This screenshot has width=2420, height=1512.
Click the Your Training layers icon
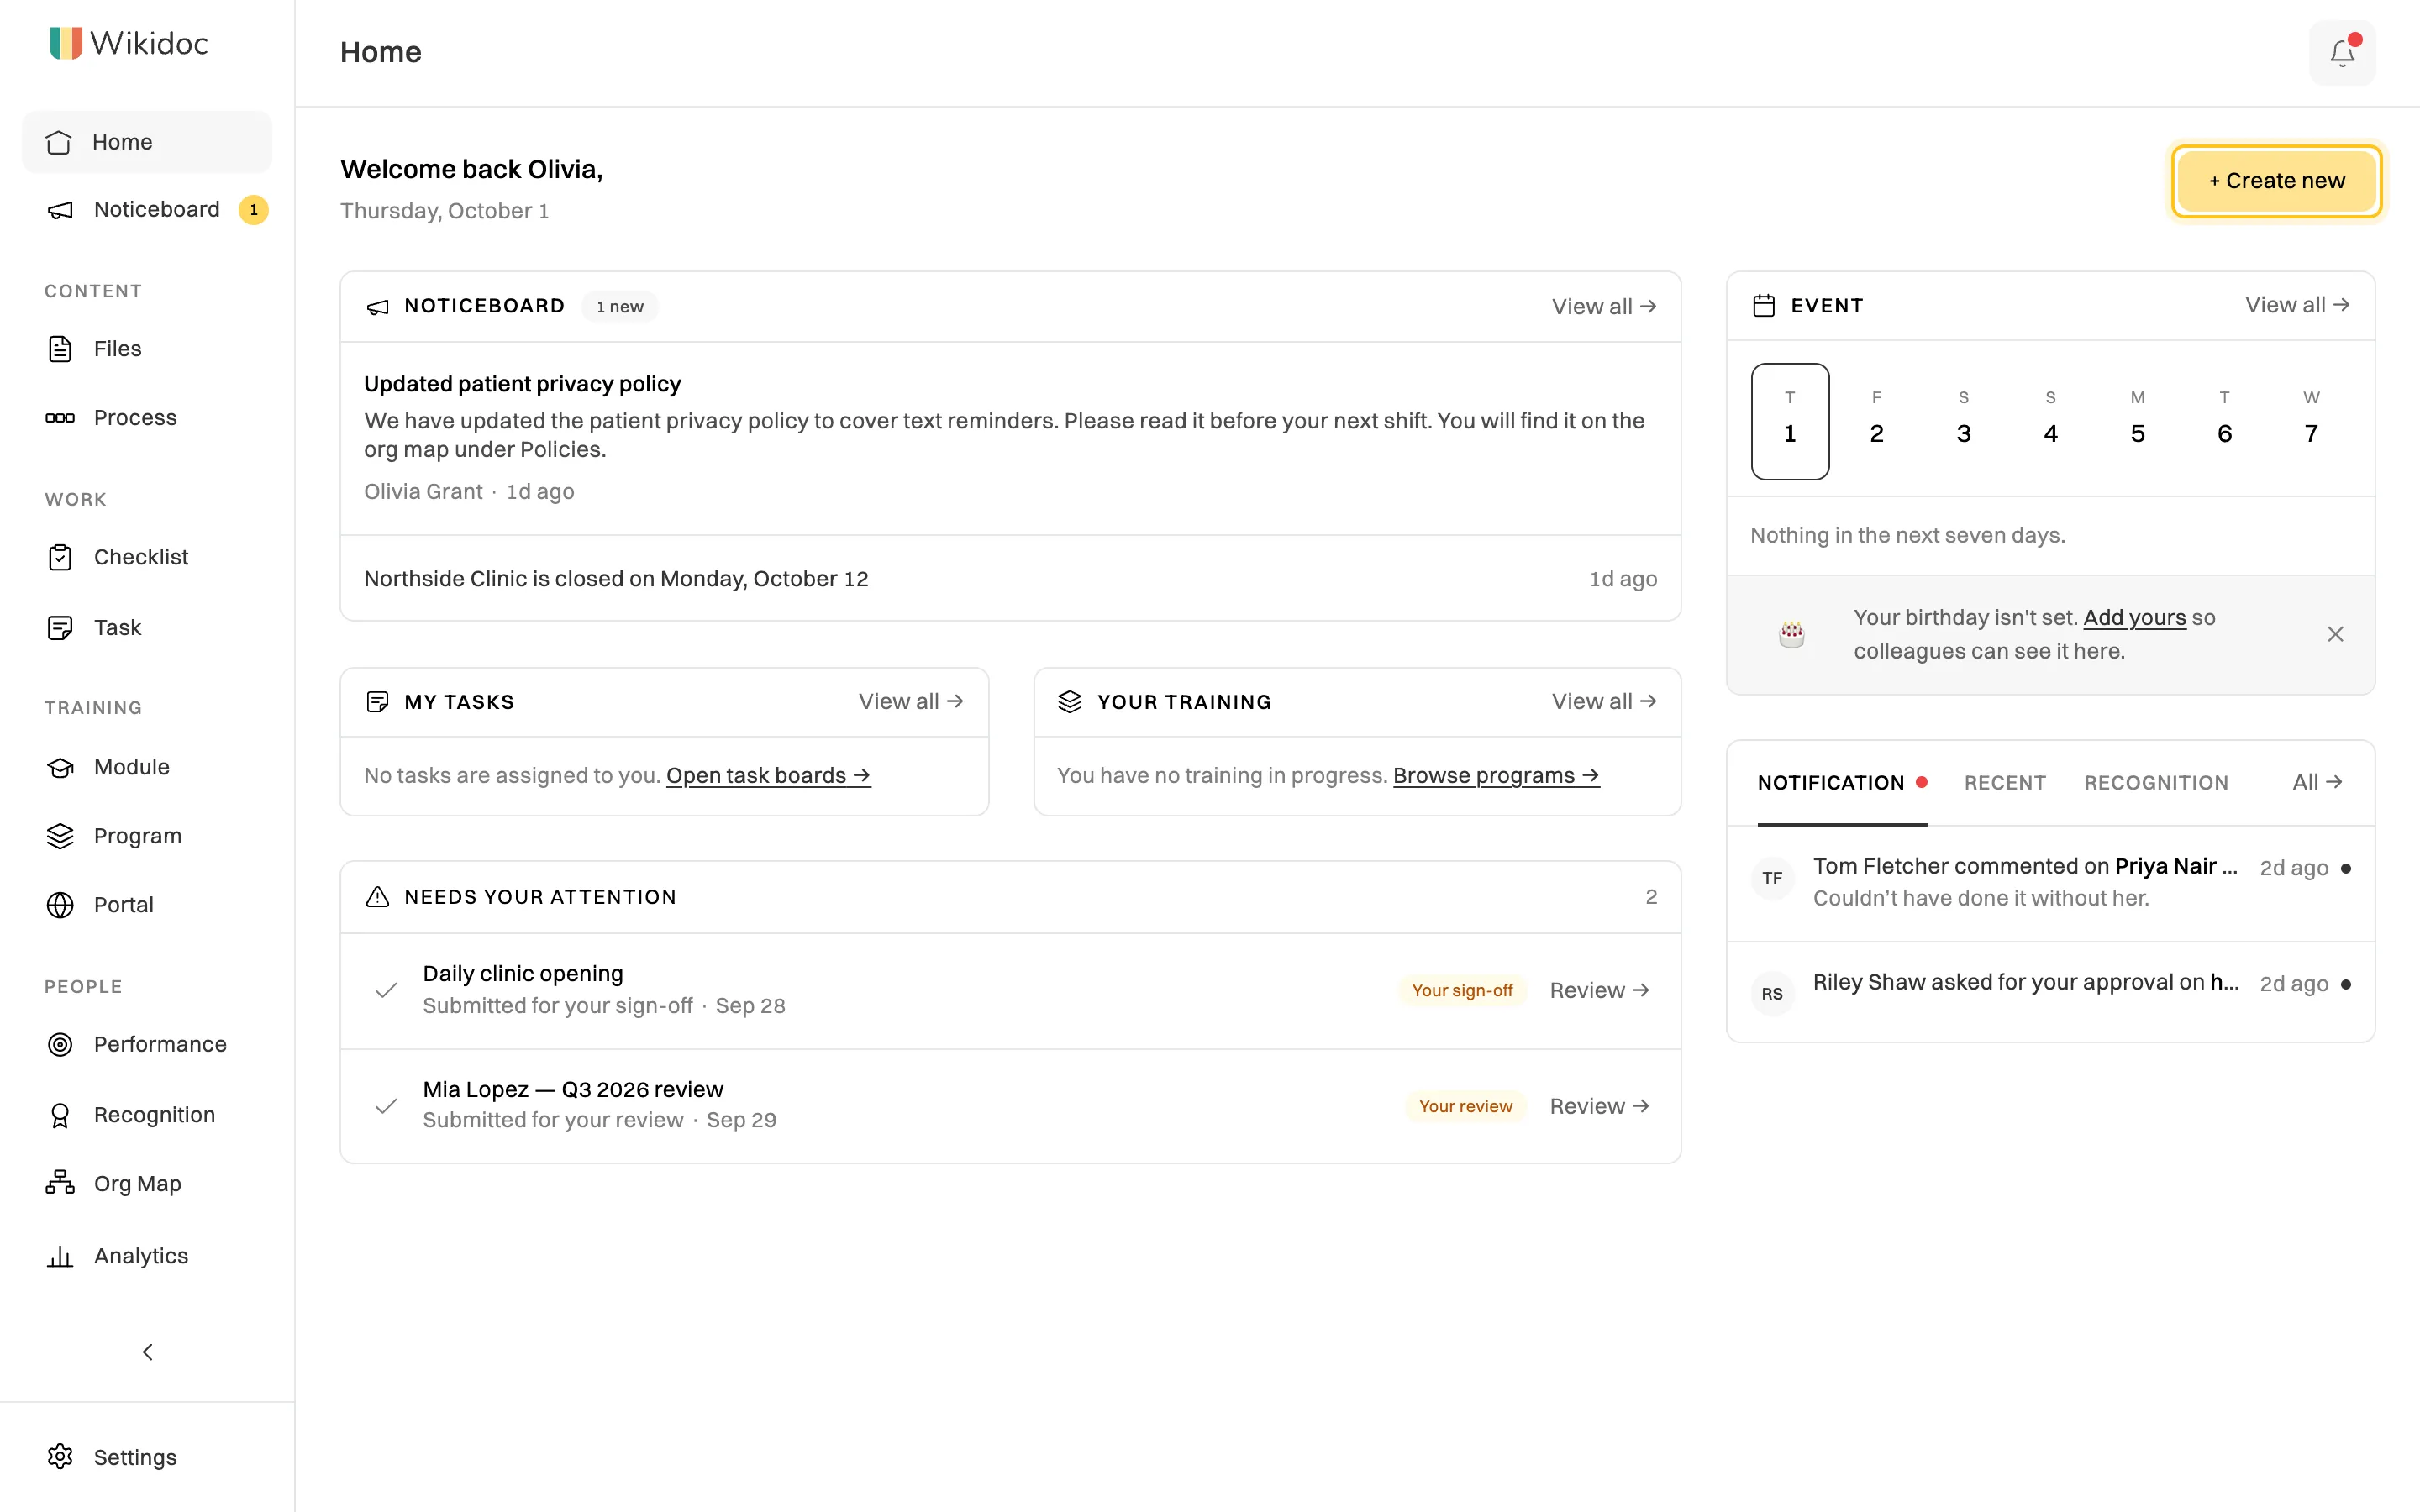click(1070, 702)
